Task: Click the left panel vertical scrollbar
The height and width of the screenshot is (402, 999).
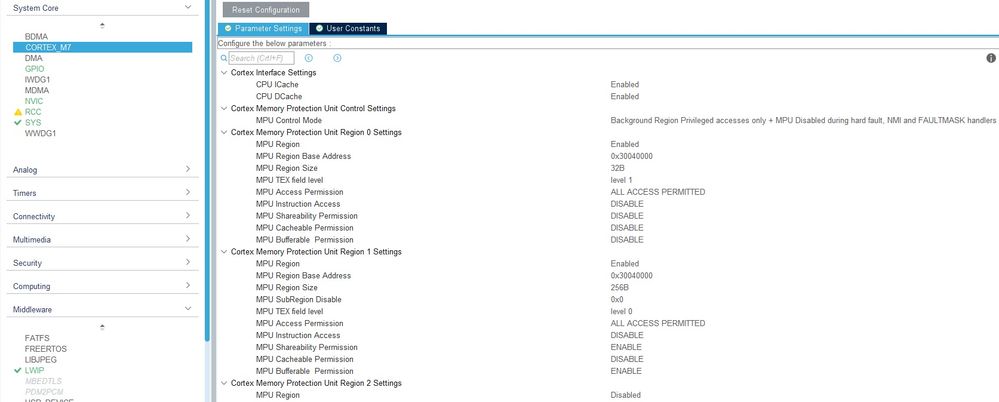Action: point(207,169)
